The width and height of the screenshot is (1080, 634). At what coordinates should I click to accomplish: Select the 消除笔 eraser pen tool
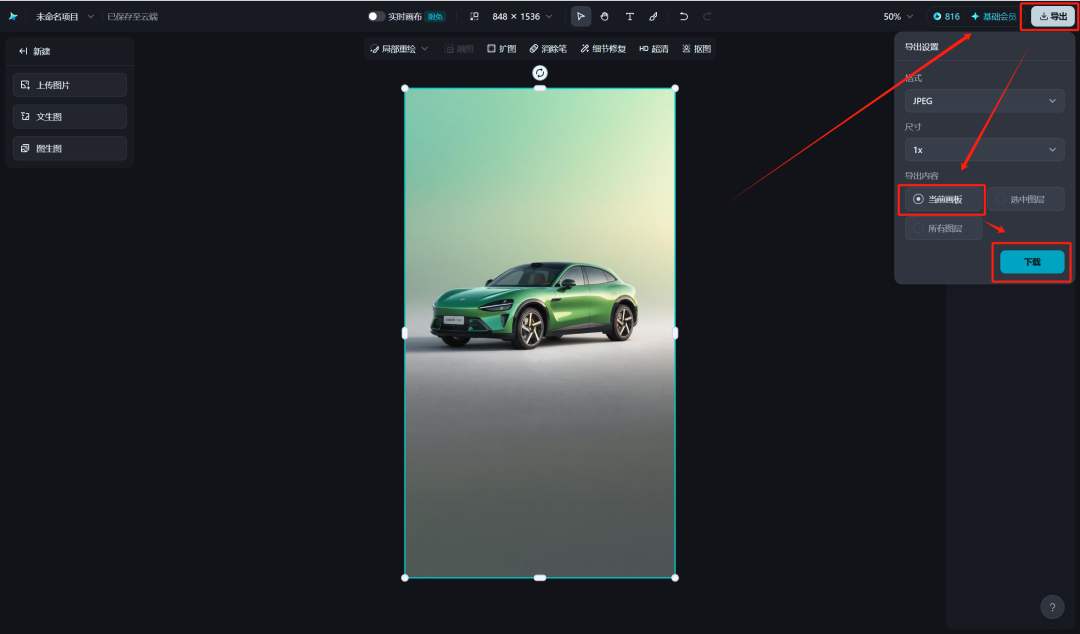click(x=548, y=48)
